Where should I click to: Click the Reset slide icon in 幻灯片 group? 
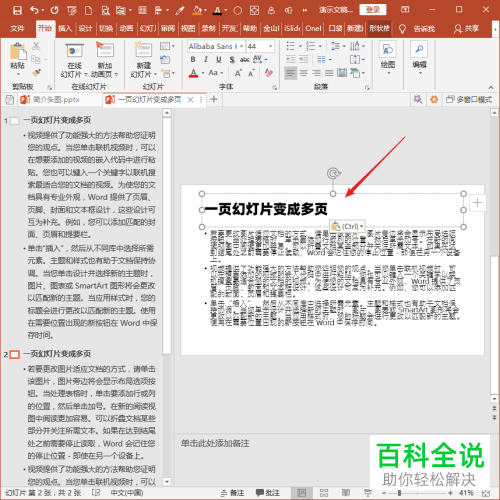coord(165,60)
